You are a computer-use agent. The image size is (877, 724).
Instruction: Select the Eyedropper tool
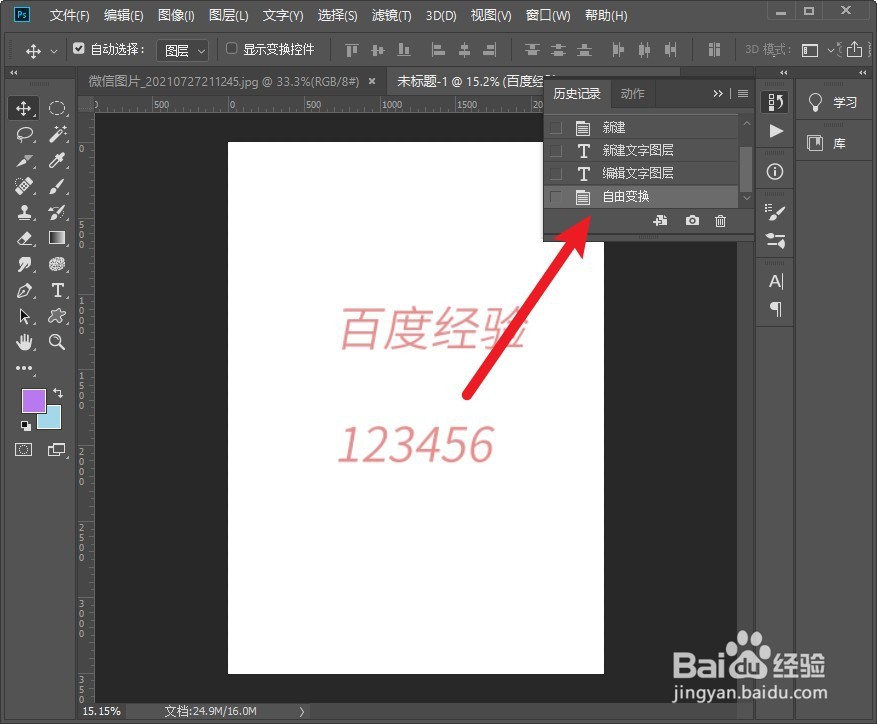click(57, 161)
